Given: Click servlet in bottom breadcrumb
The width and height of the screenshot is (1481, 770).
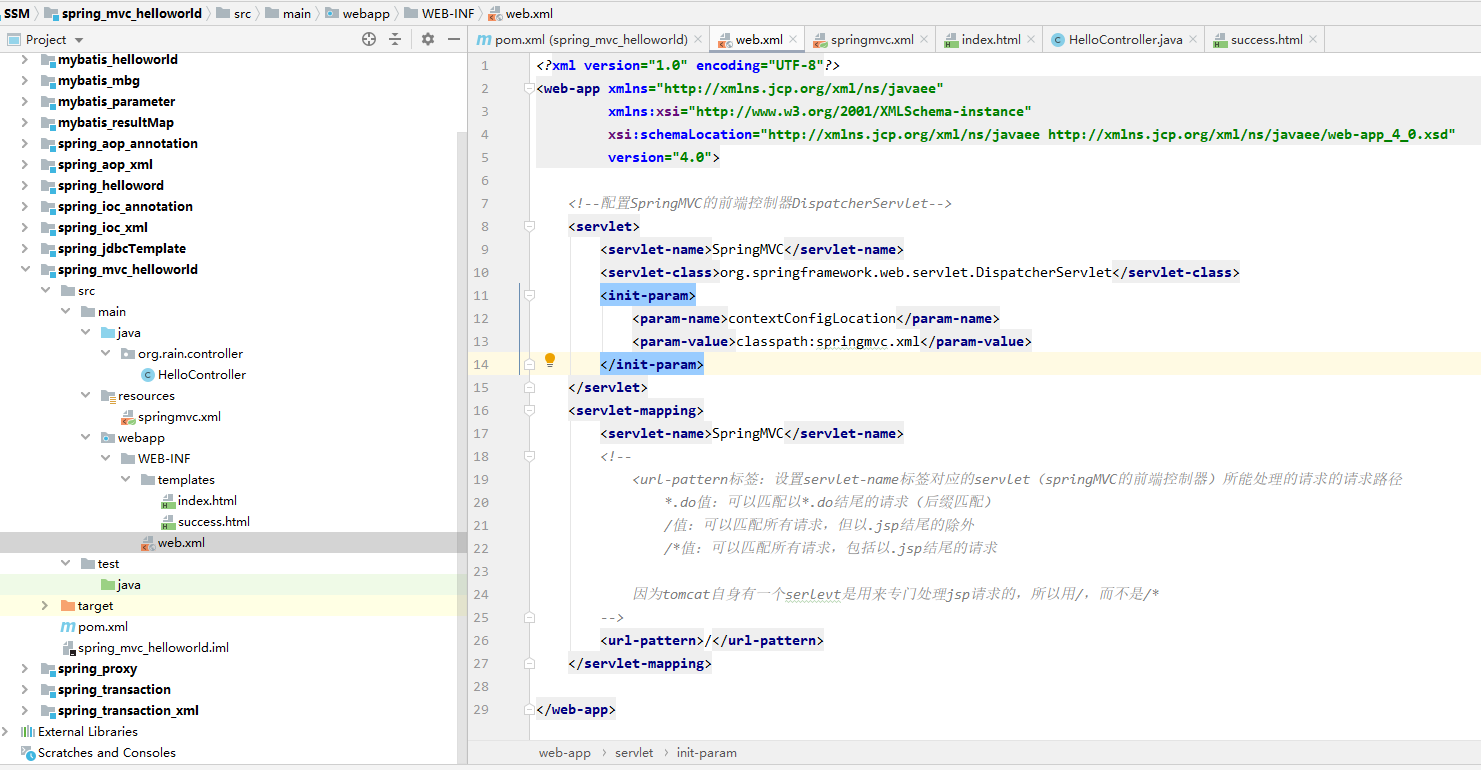Looking at the screenshot, I should tap(634, 753).
